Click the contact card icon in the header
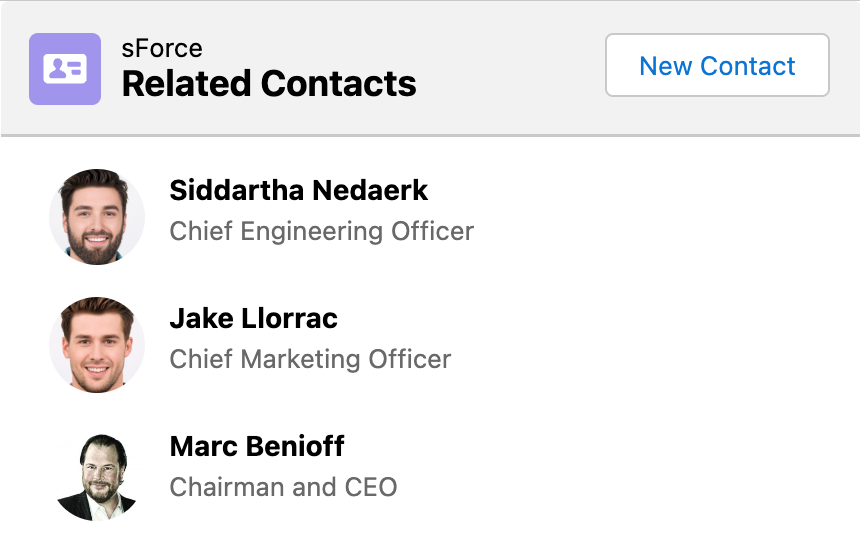 (65, 69)
